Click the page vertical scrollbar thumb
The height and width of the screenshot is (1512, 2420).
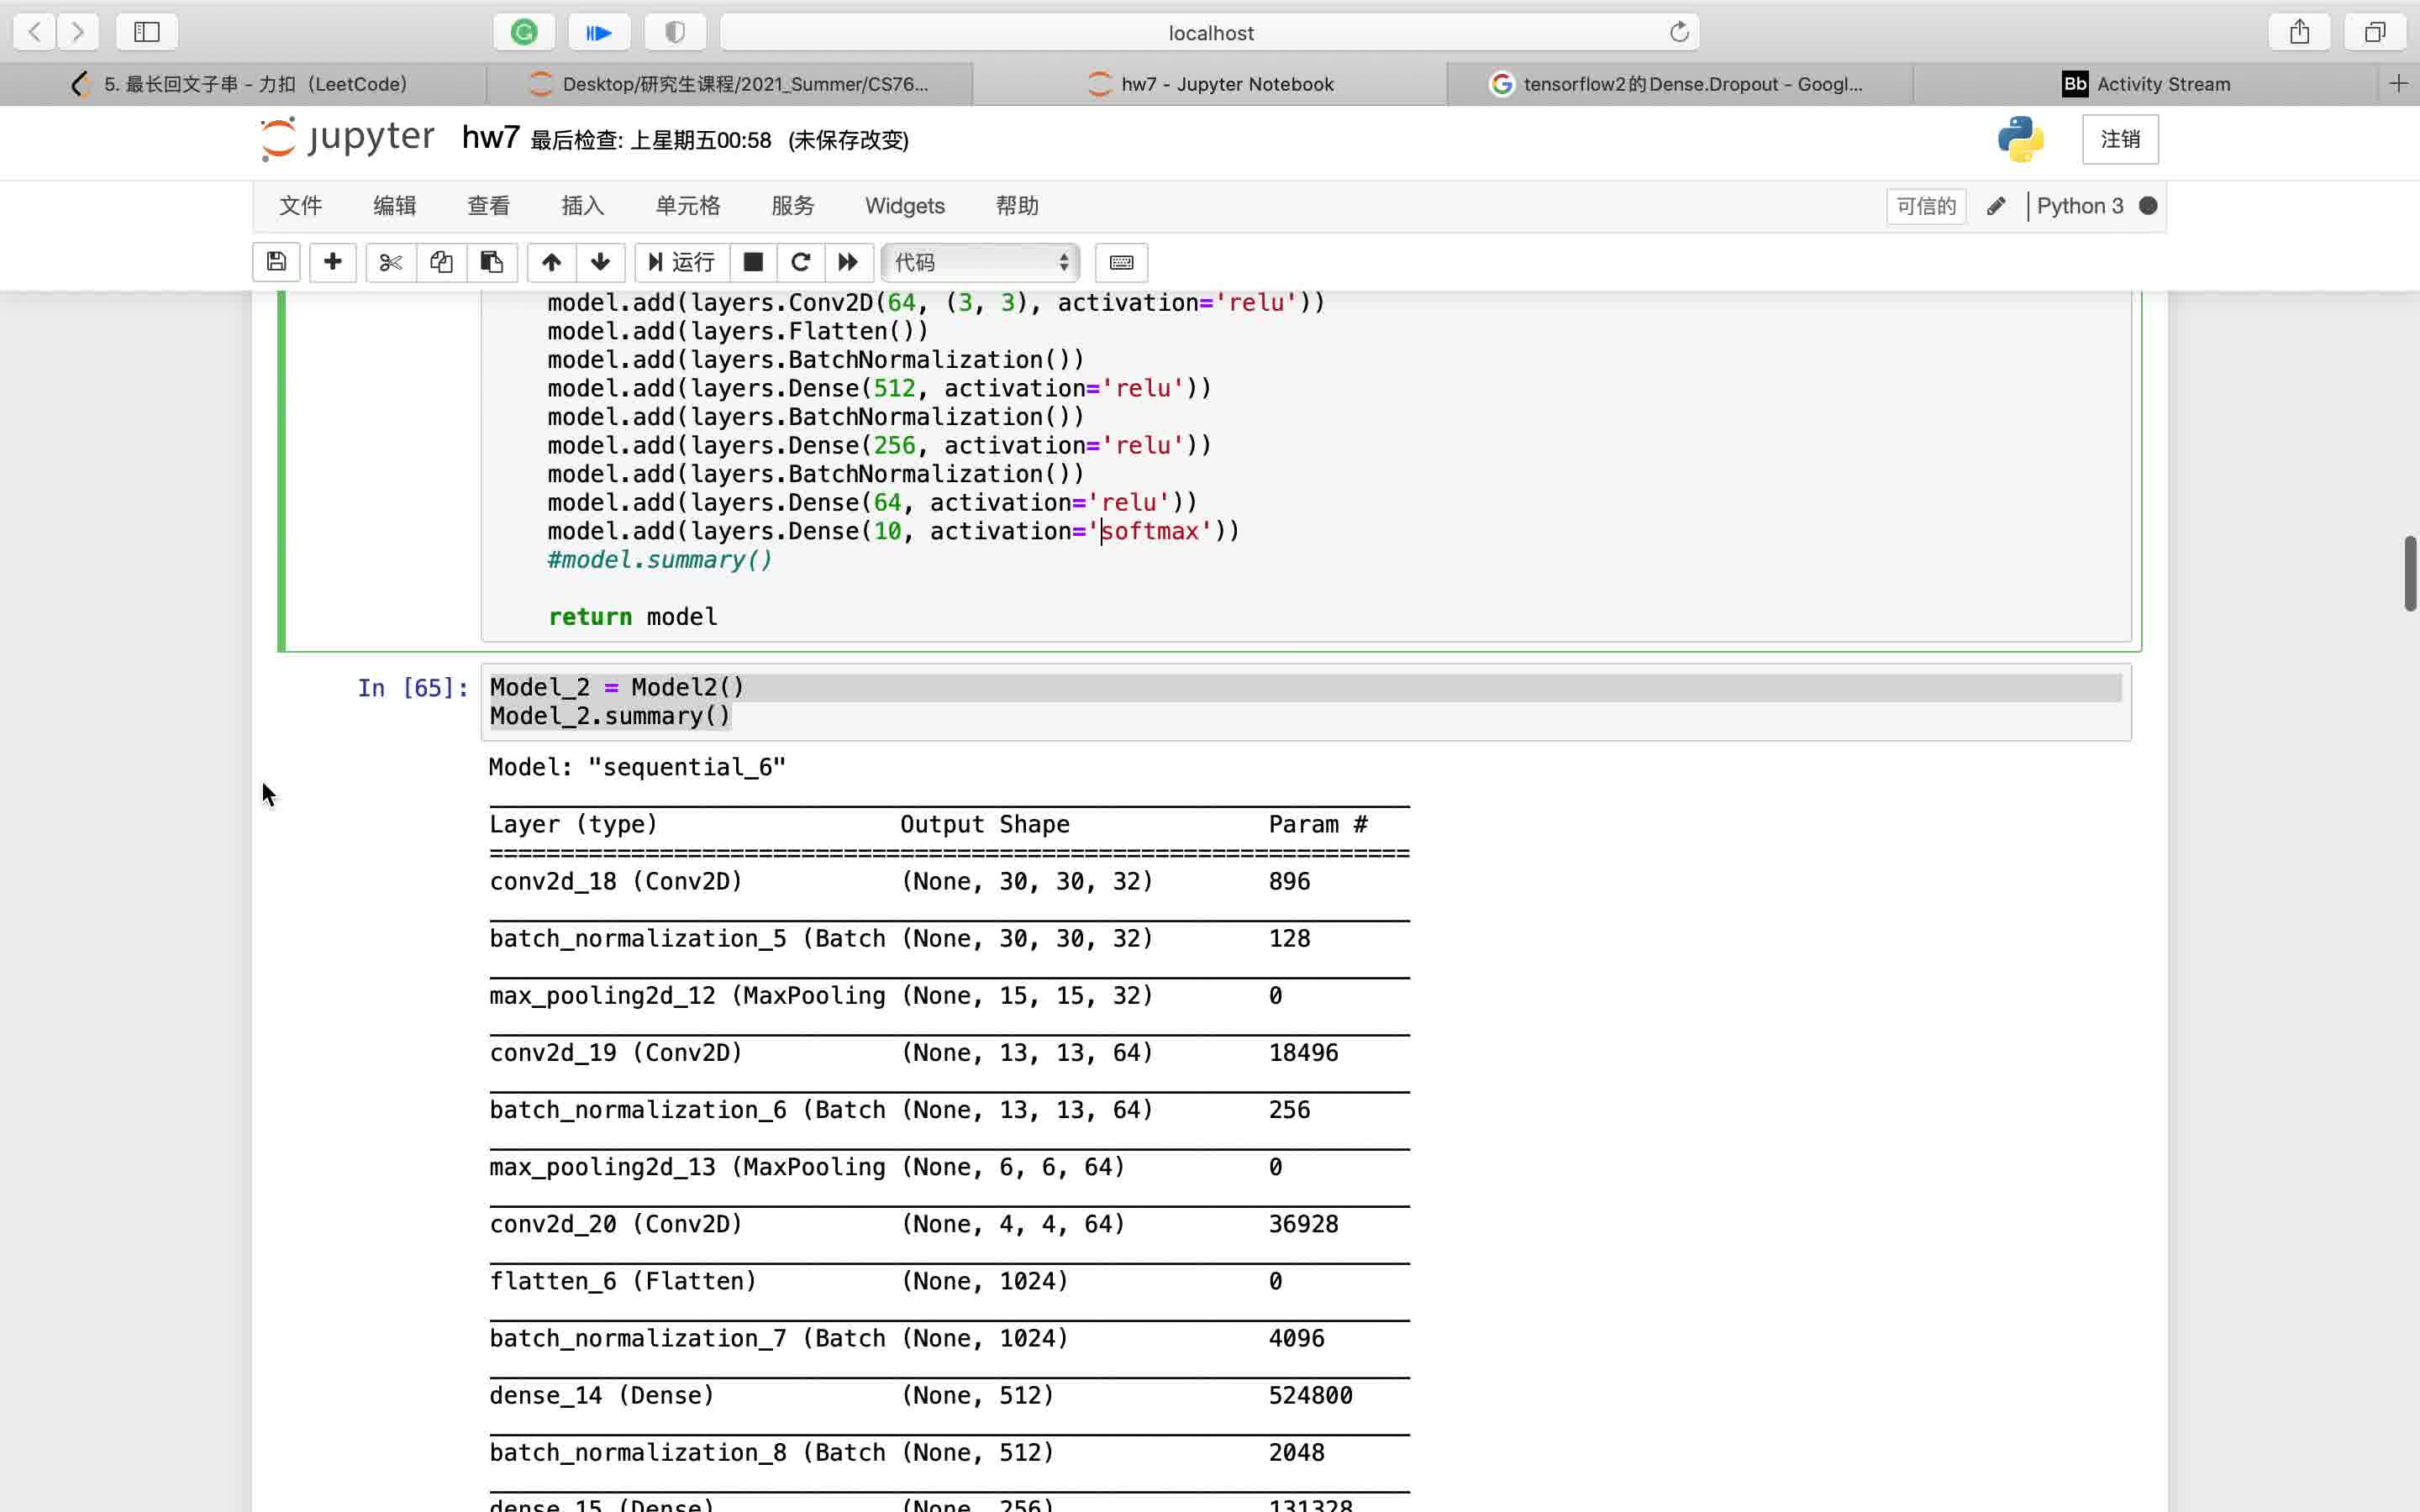tap(2410, 573)
